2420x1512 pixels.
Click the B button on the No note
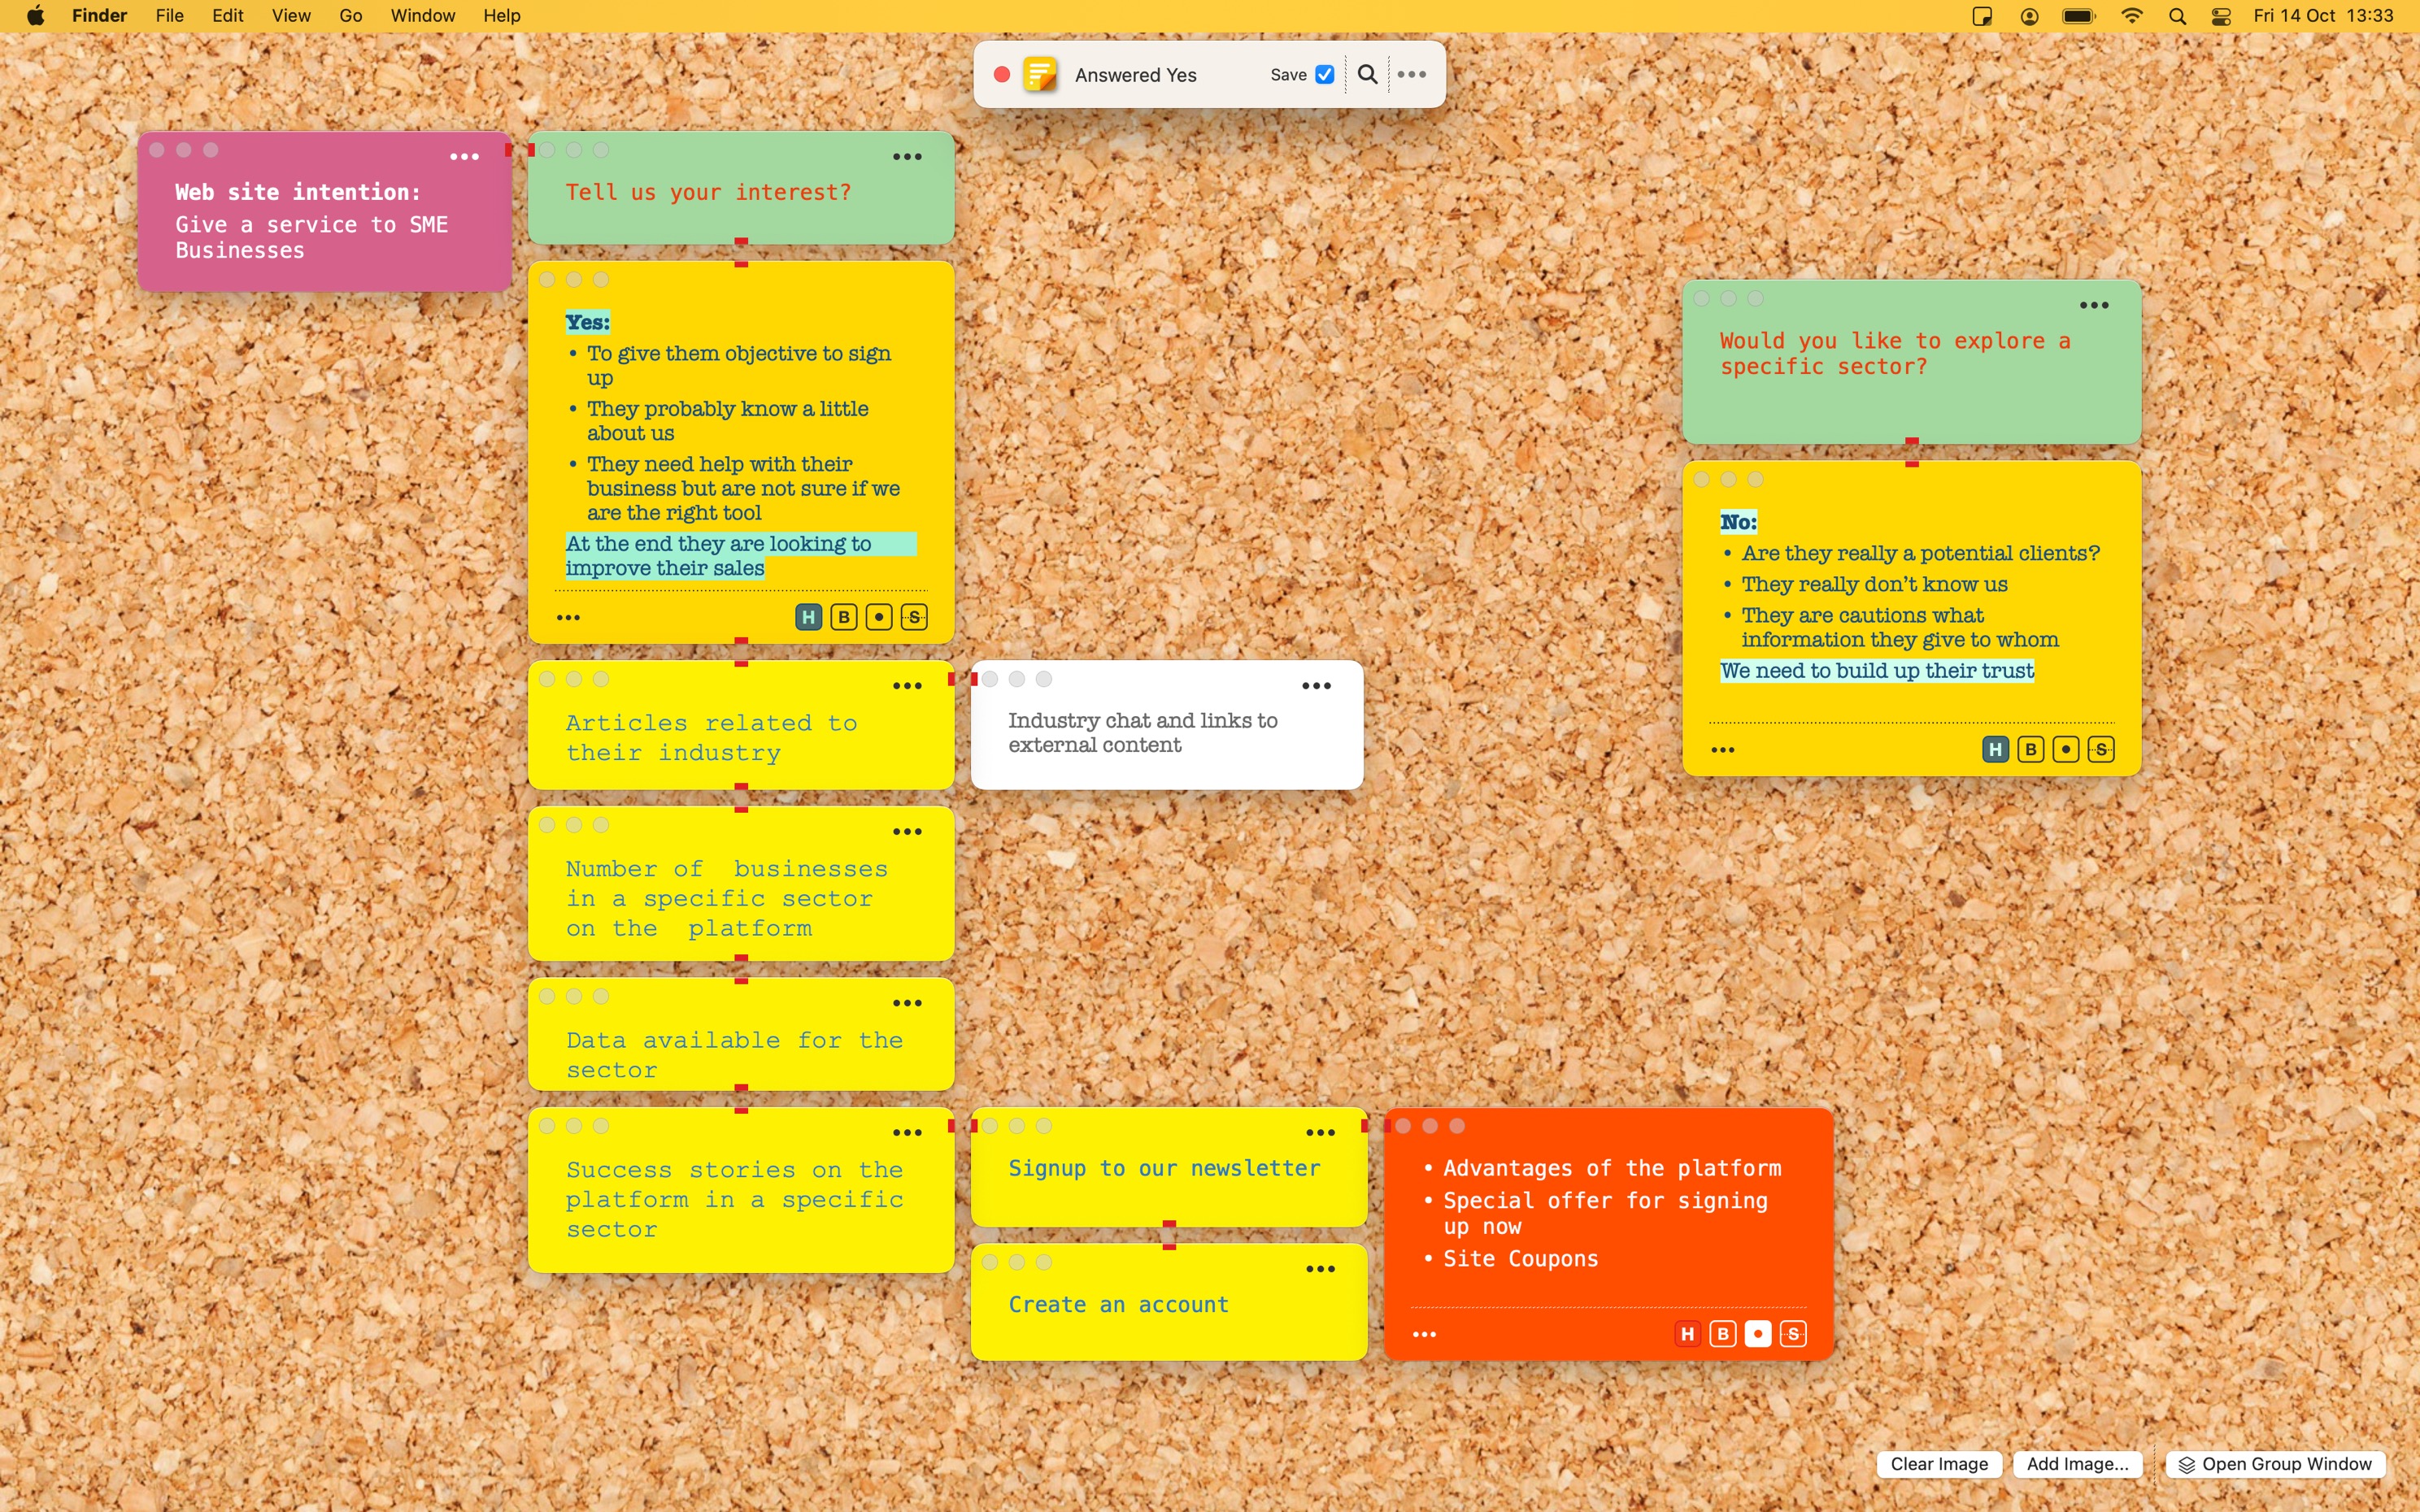[x=2030, y=750]
